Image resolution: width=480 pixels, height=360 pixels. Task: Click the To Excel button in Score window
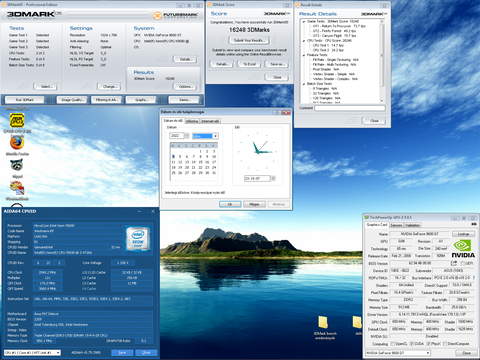pyautogui.click(x=249, y=64)
